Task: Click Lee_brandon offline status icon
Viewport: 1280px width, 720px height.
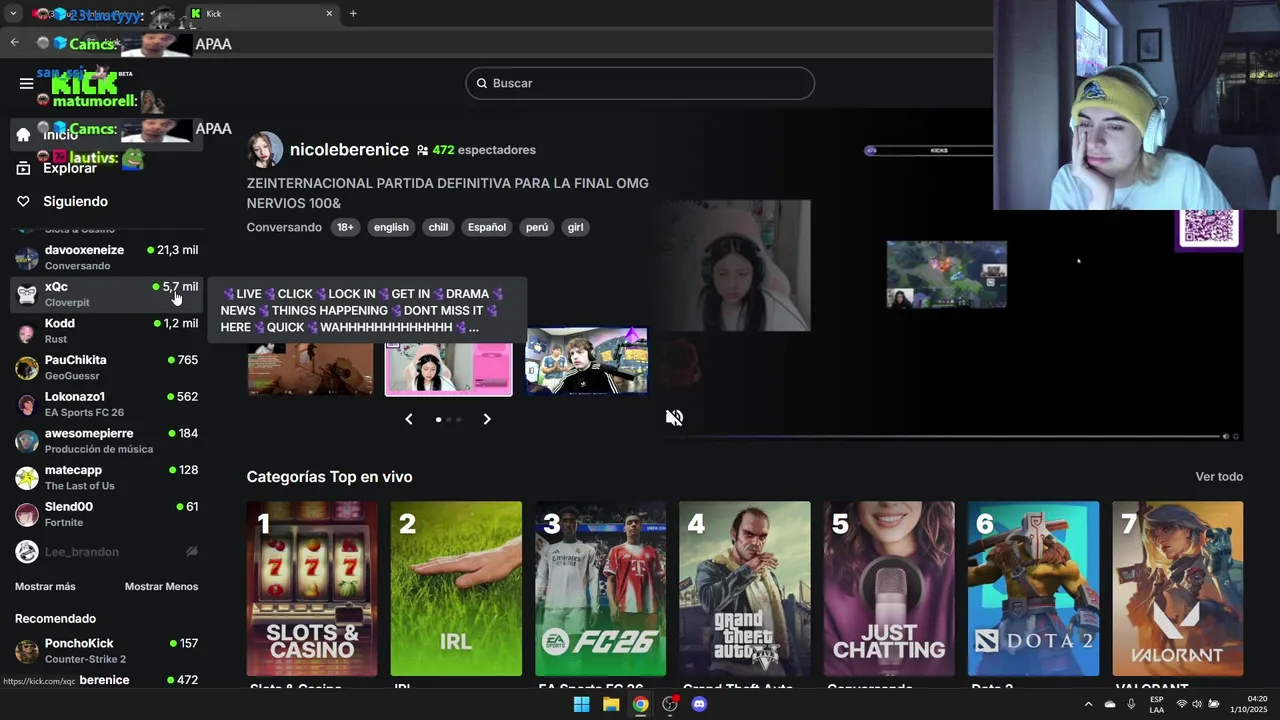Action: tap(192, 551)
